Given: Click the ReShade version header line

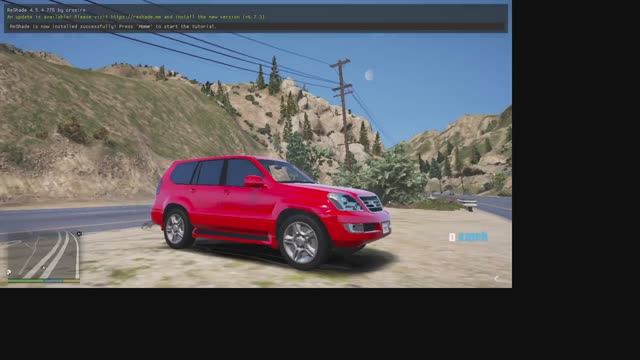Looking at the screenshot, I should coord(46,10).
